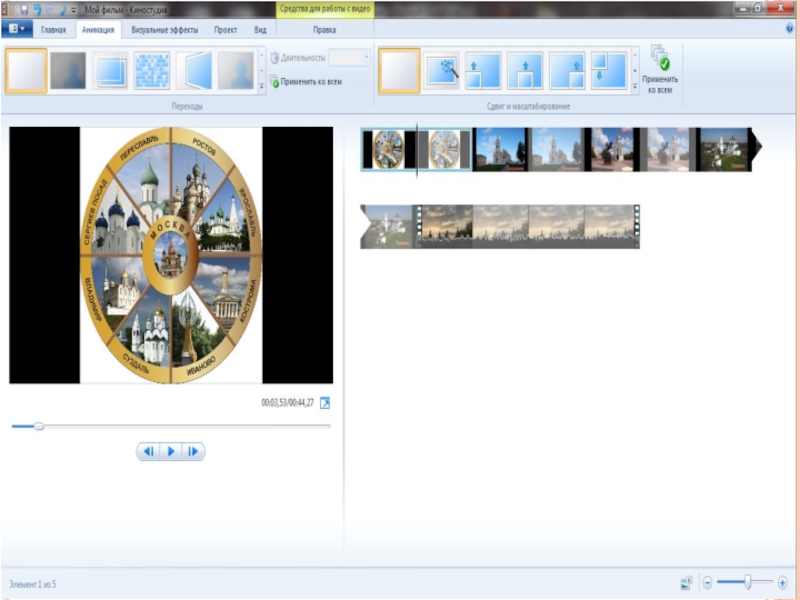The height and width of the screenshot is (600, 800).
Task: Open the Проект tab
Action: pos(226,30)
